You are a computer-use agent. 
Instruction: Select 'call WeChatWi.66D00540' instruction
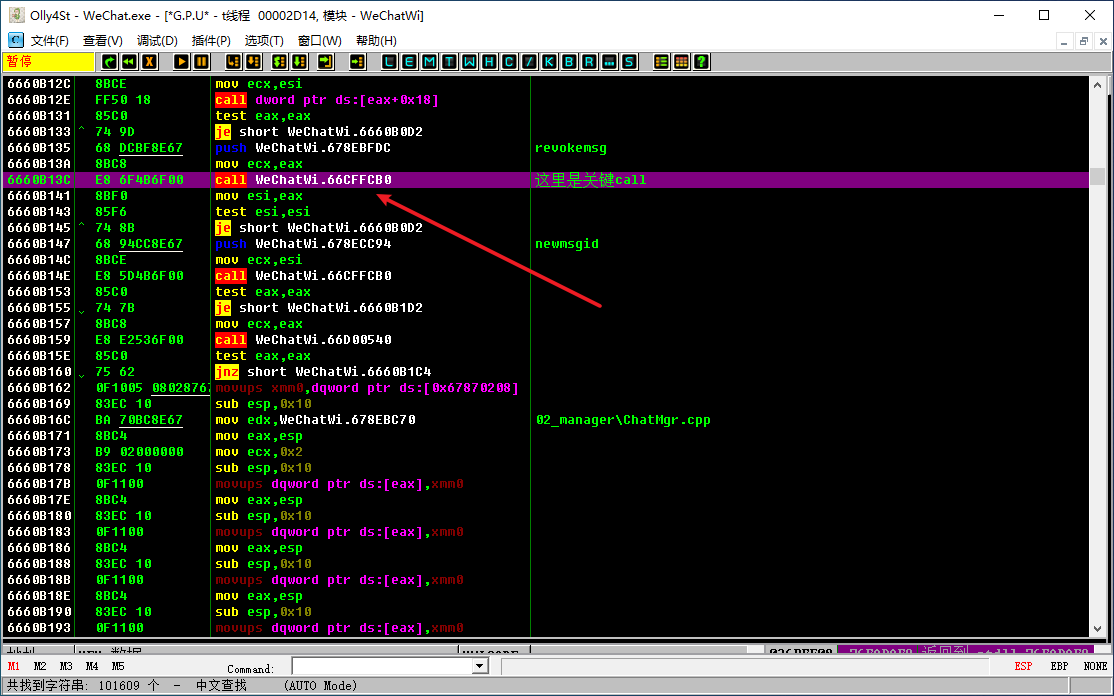pyautogui.click(x=303, y=339)
